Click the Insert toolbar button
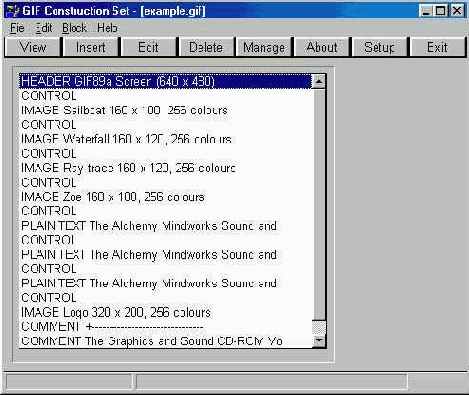The width and height of the screenshot is (469, 395). click(90, 47)
